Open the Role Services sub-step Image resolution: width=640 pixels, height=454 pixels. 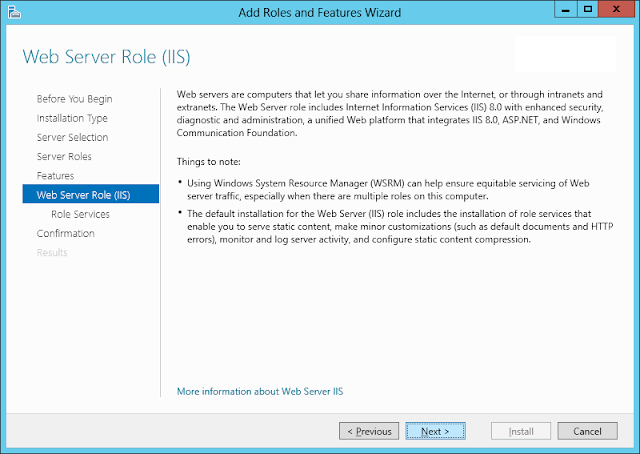click(80, 214)
